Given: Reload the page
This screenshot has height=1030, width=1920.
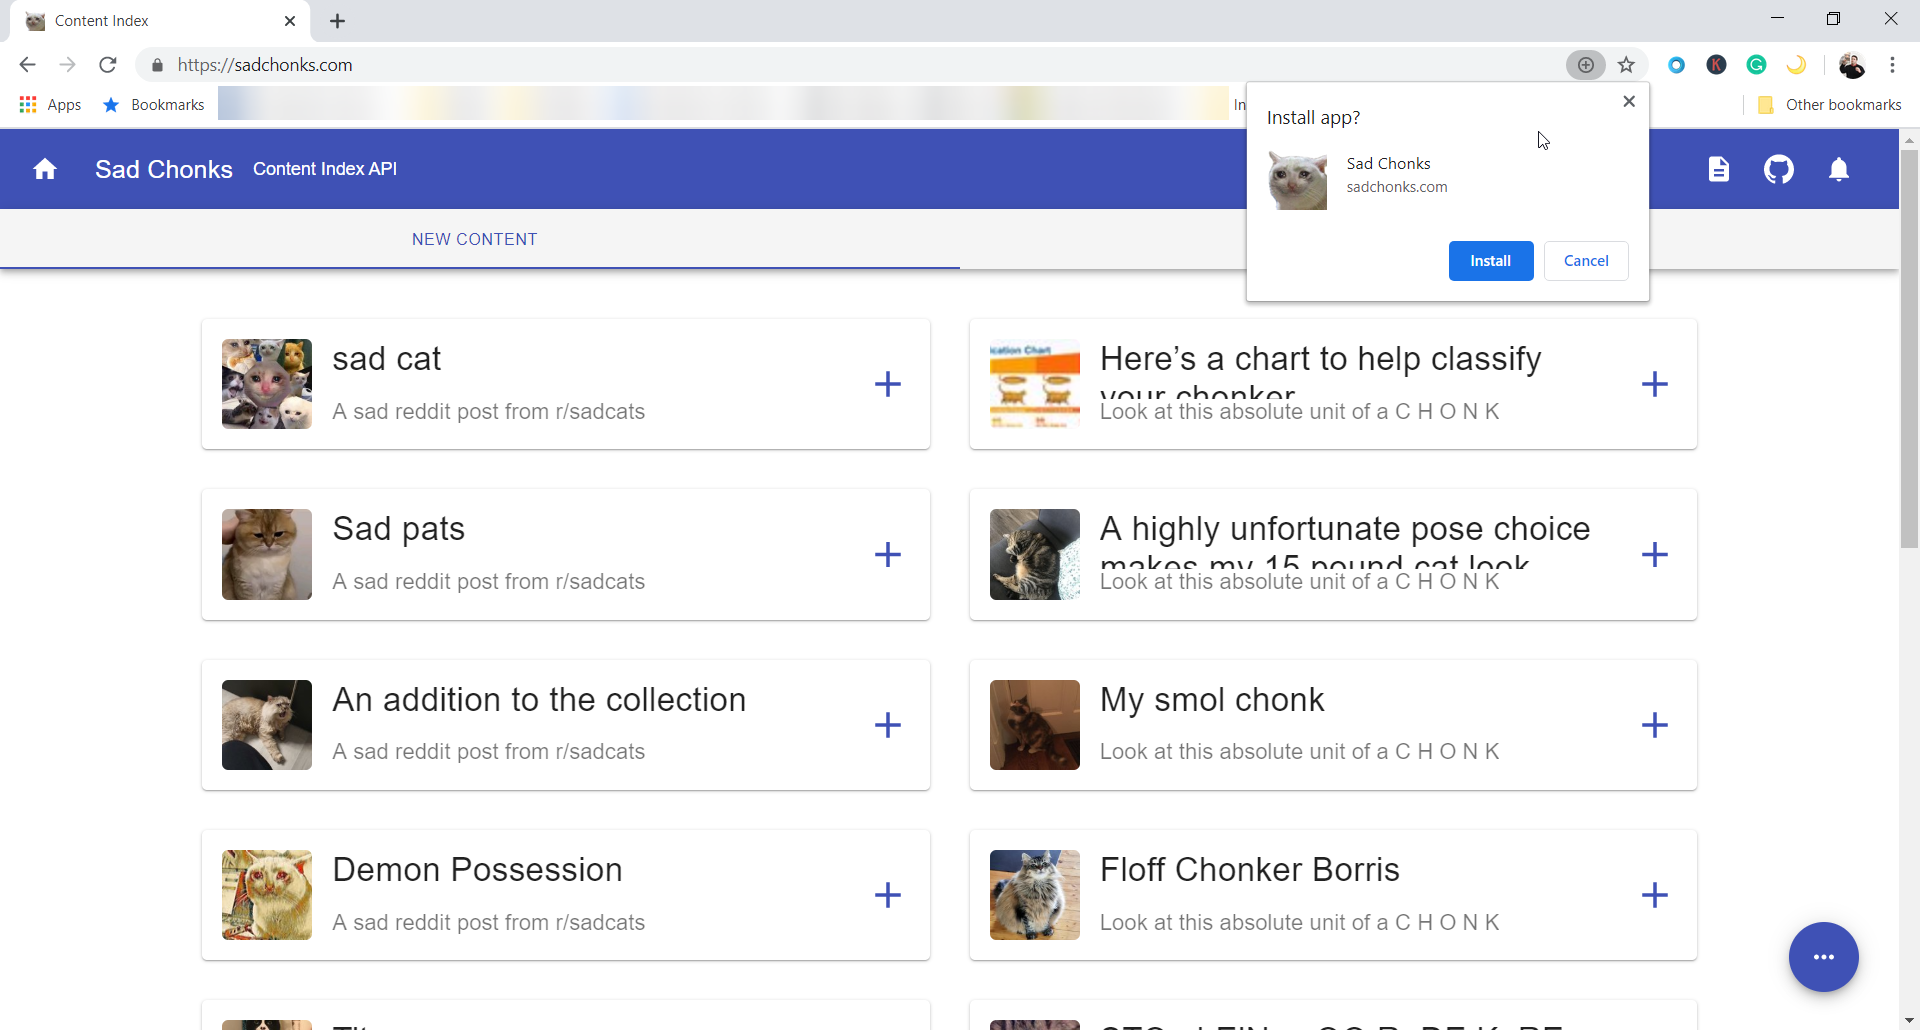Looking at the screenshot, I should tap(108, 65).
